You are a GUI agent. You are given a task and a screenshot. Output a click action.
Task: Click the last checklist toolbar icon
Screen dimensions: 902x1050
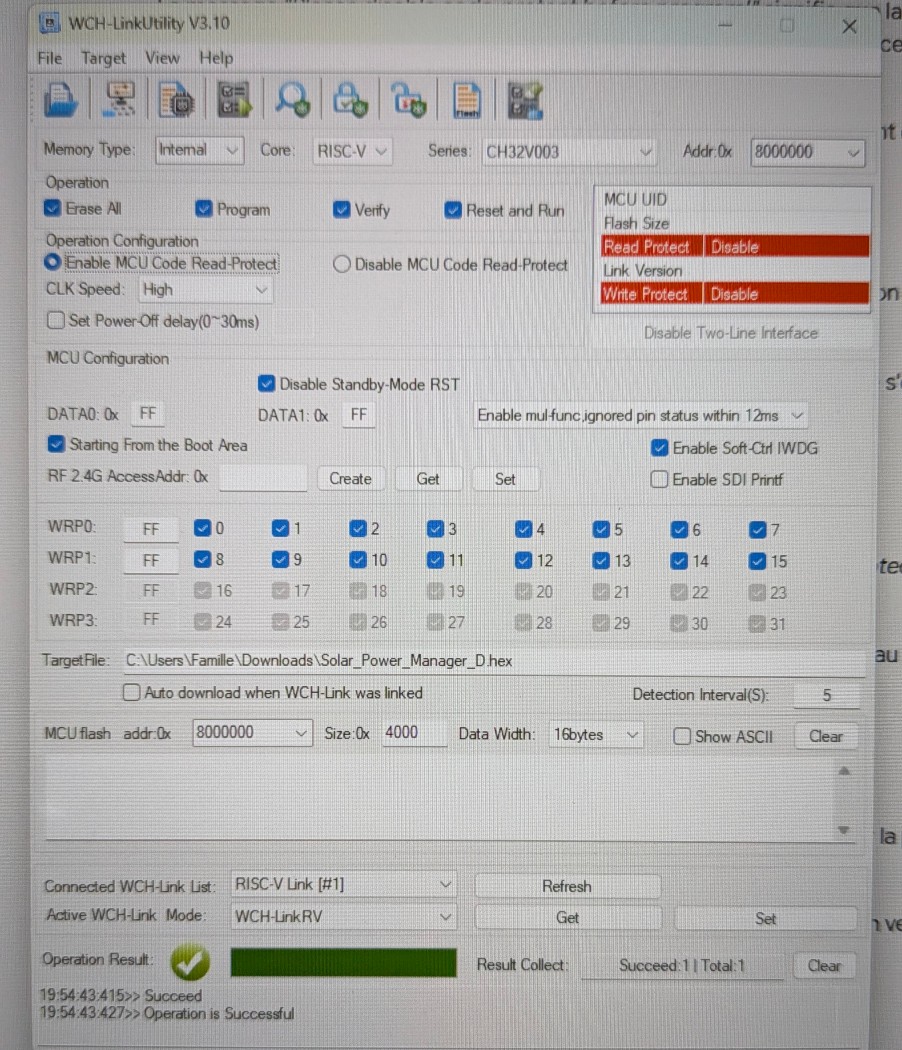coord(525,100)
